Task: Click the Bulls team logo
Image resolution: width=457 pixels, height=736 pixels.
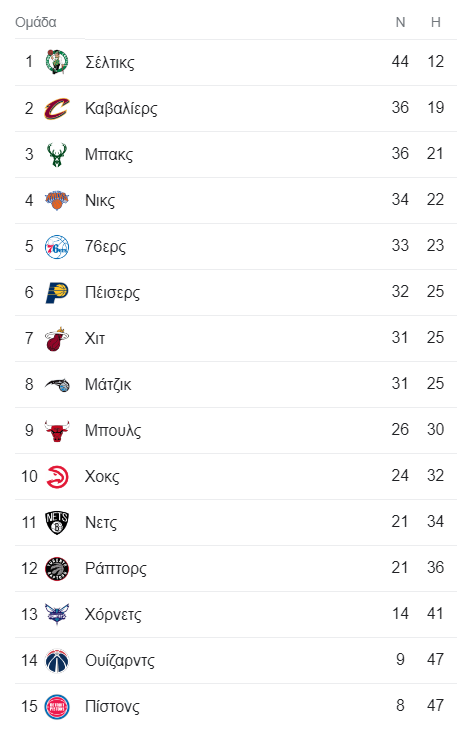Action: click(x=57, y=430)
